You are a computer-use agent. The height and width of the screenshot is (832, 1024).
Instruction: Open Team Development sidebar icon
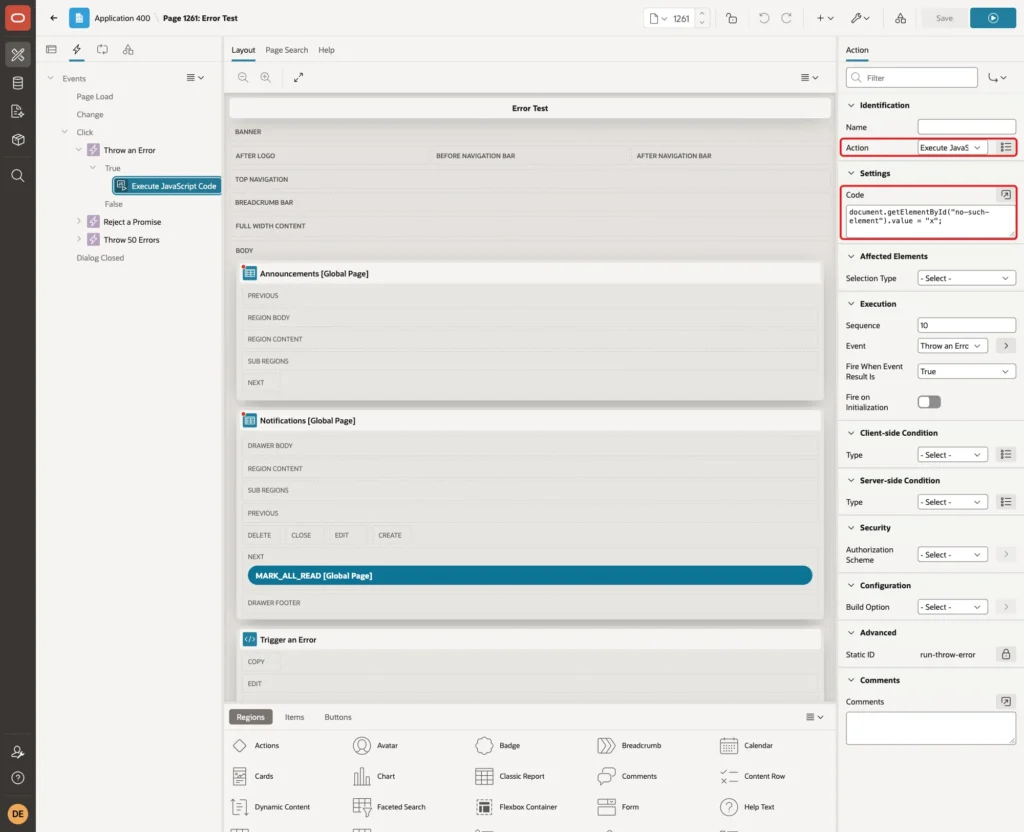[18, 111]
